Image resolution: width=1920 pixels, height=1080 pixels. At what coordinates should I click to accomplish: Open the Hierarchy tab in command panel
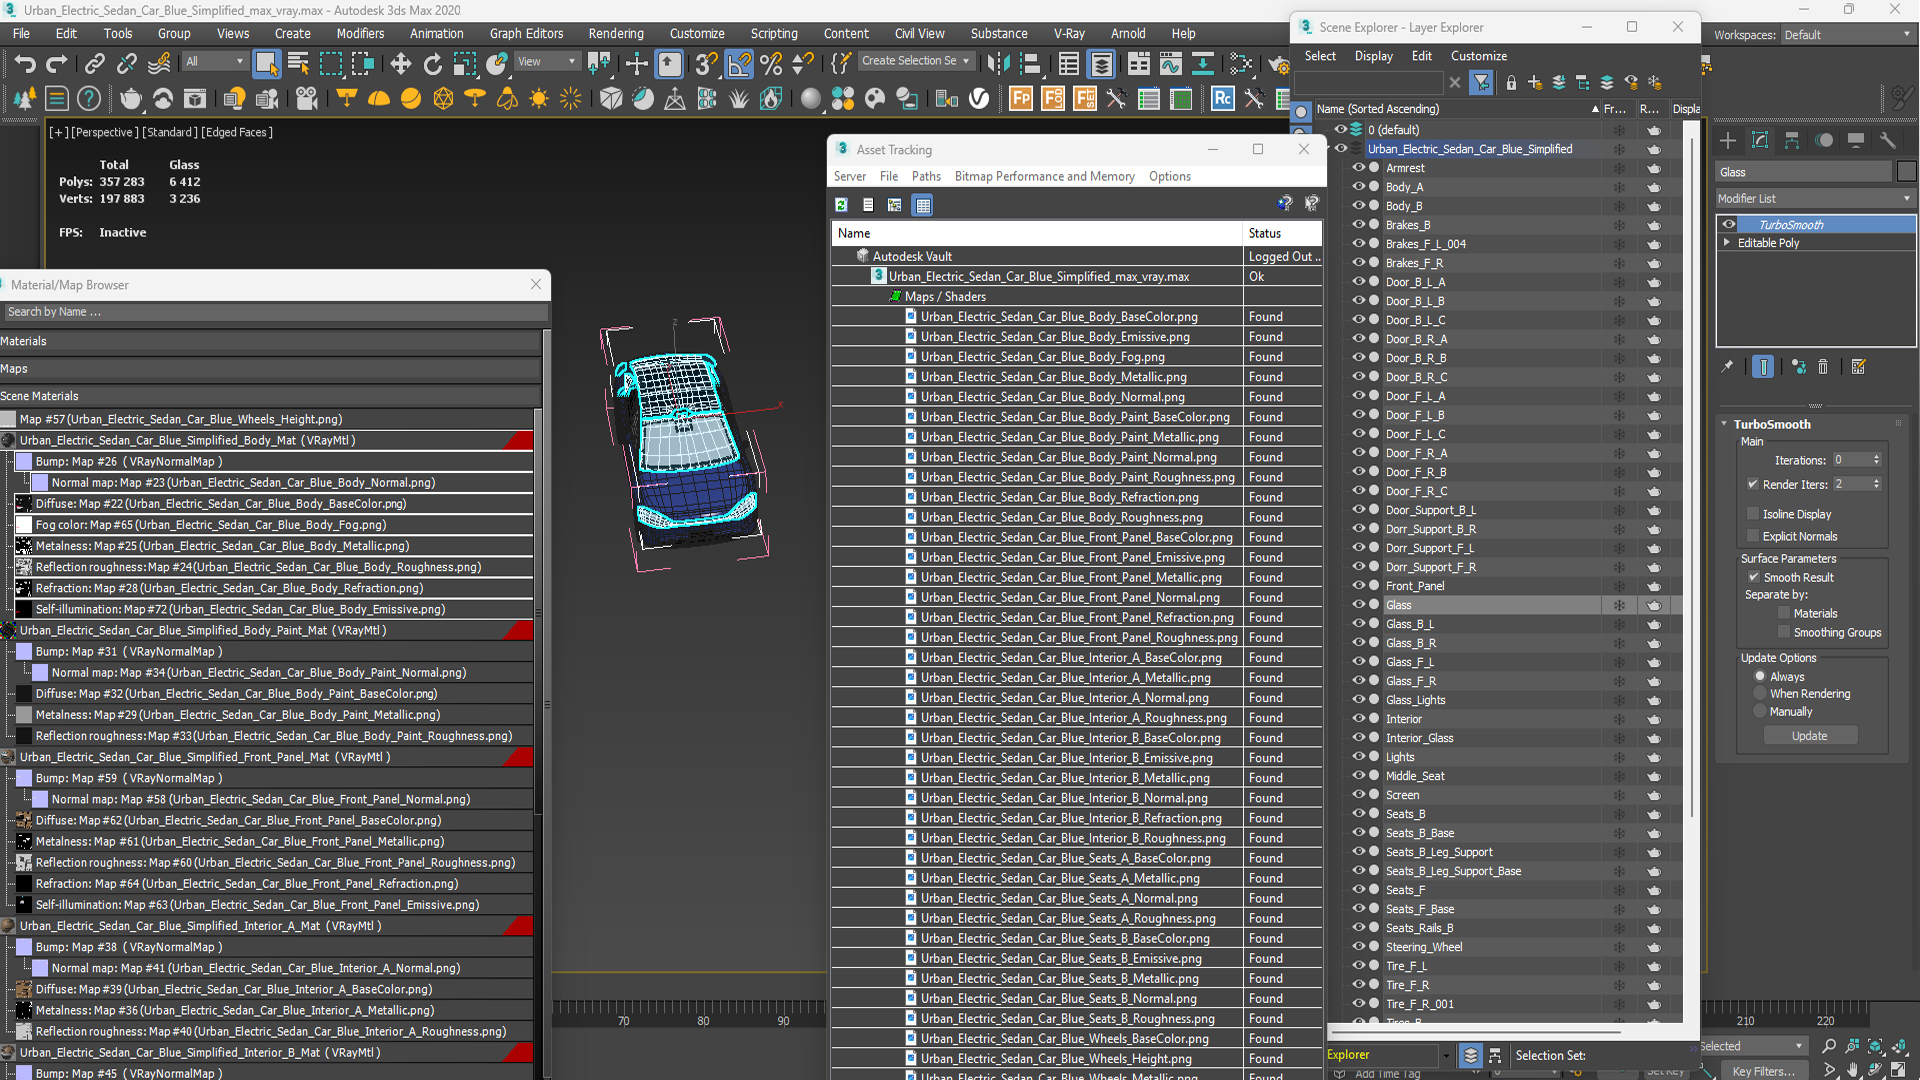(1792, 140)
